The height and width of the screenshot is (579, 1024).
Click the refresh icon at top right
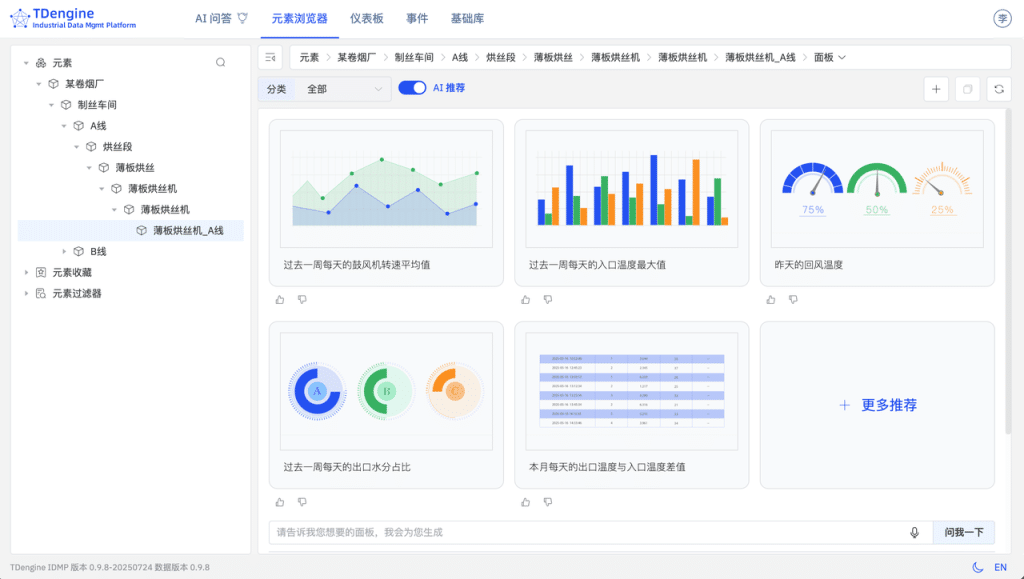tap(999, 89)
